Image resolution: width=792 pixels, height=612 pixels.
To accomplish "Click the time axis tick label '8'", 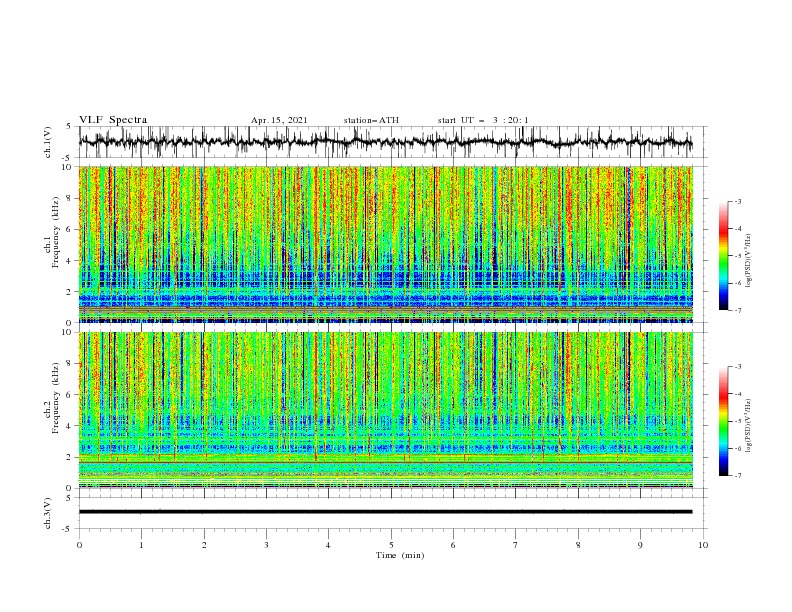I will [x=578, y=545].
